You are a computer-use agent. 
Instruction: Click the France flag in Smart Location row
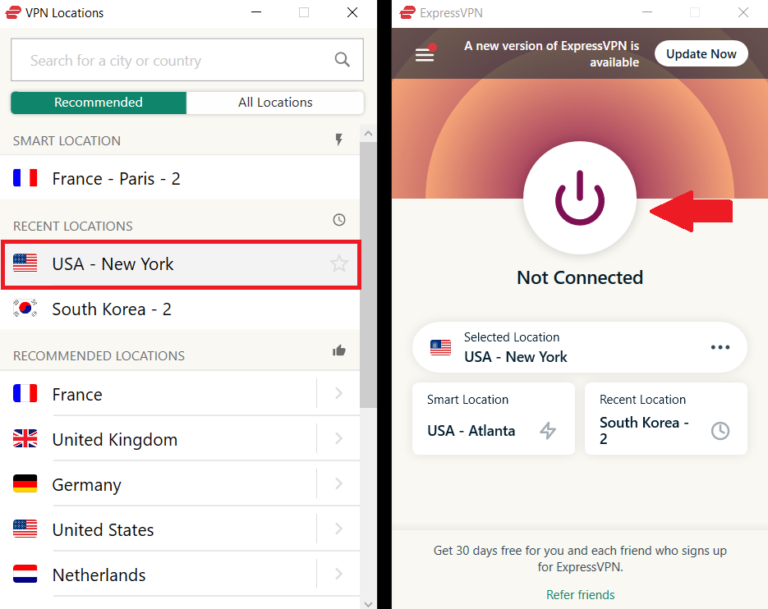25,179
